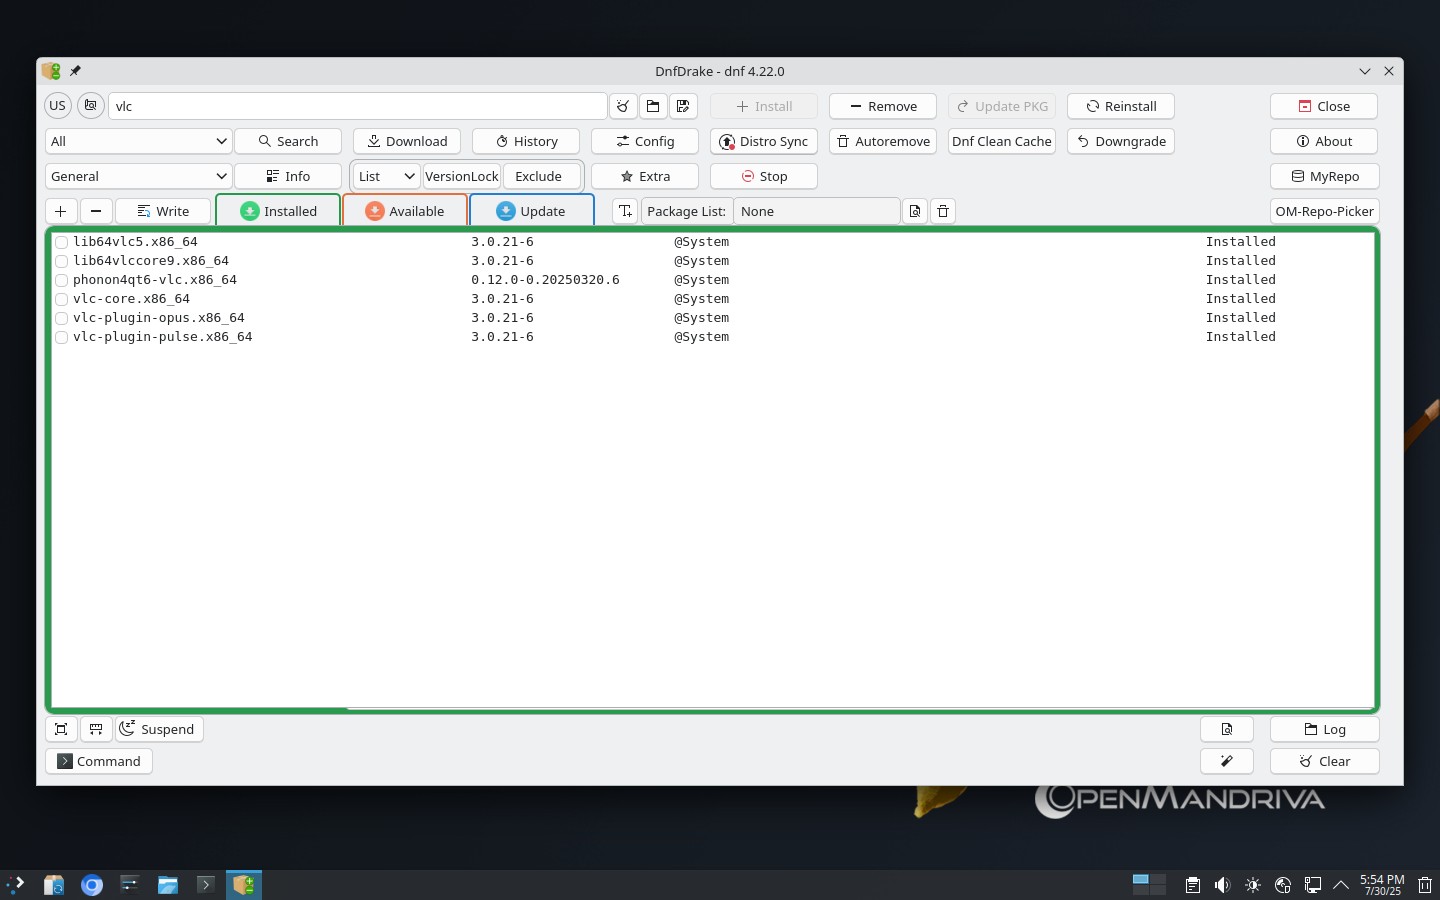The height and width of the screenshot is (900, 1440).
Task: Check the vlc-core.x86_64 package checkbox
Action: click(61, 299)
